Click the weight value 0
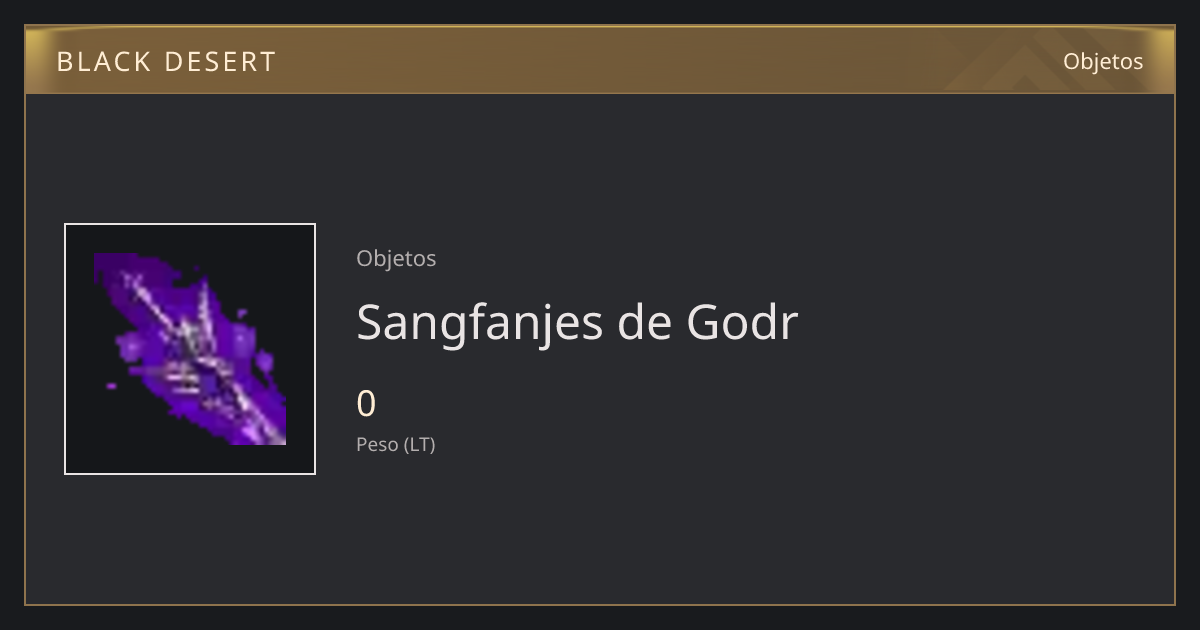 [x=366, y=404]
